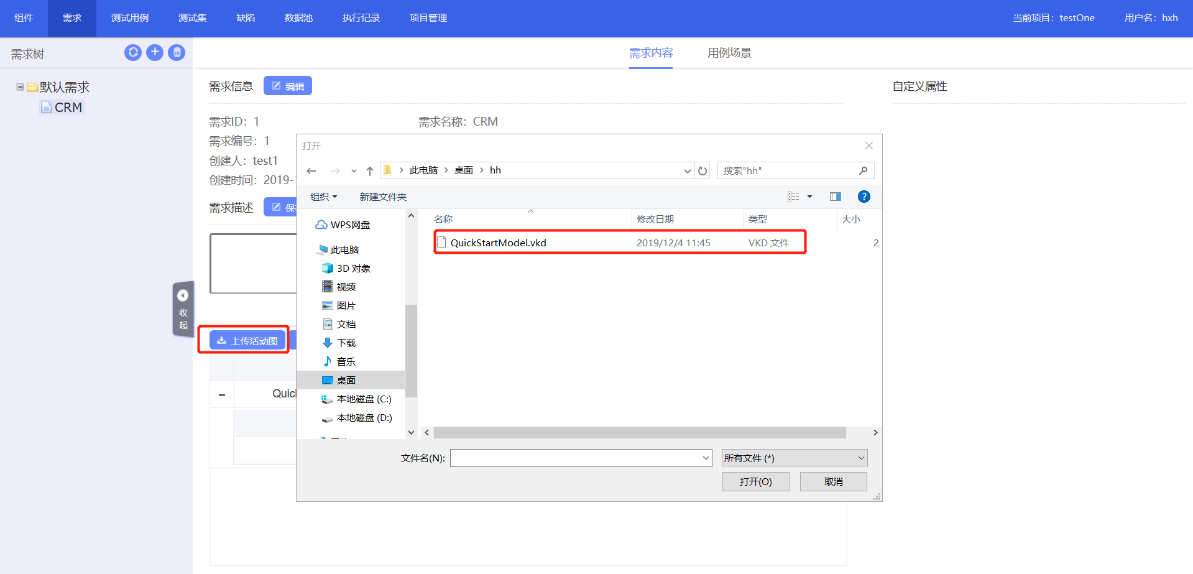Open the 所有文件 file type dropdown
The image size is (1193, 574).
coord(794,458)
